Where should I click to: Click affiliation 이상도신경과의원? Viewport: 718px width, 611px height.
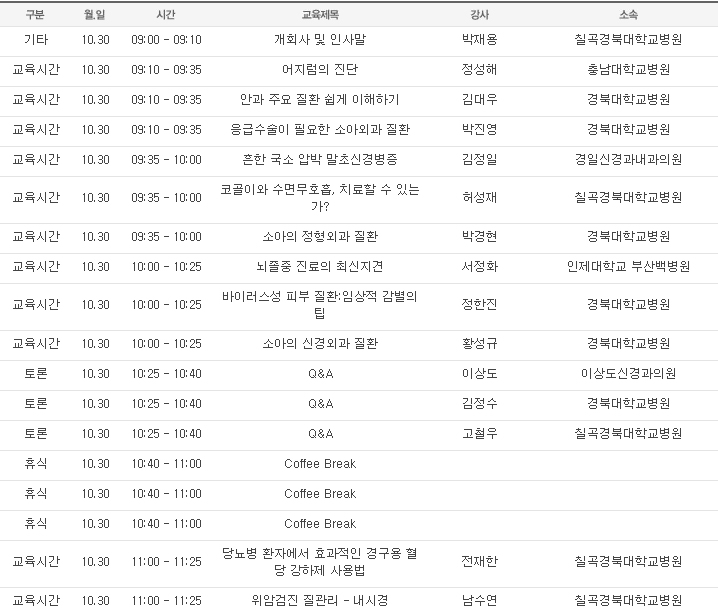pos(628,374)
